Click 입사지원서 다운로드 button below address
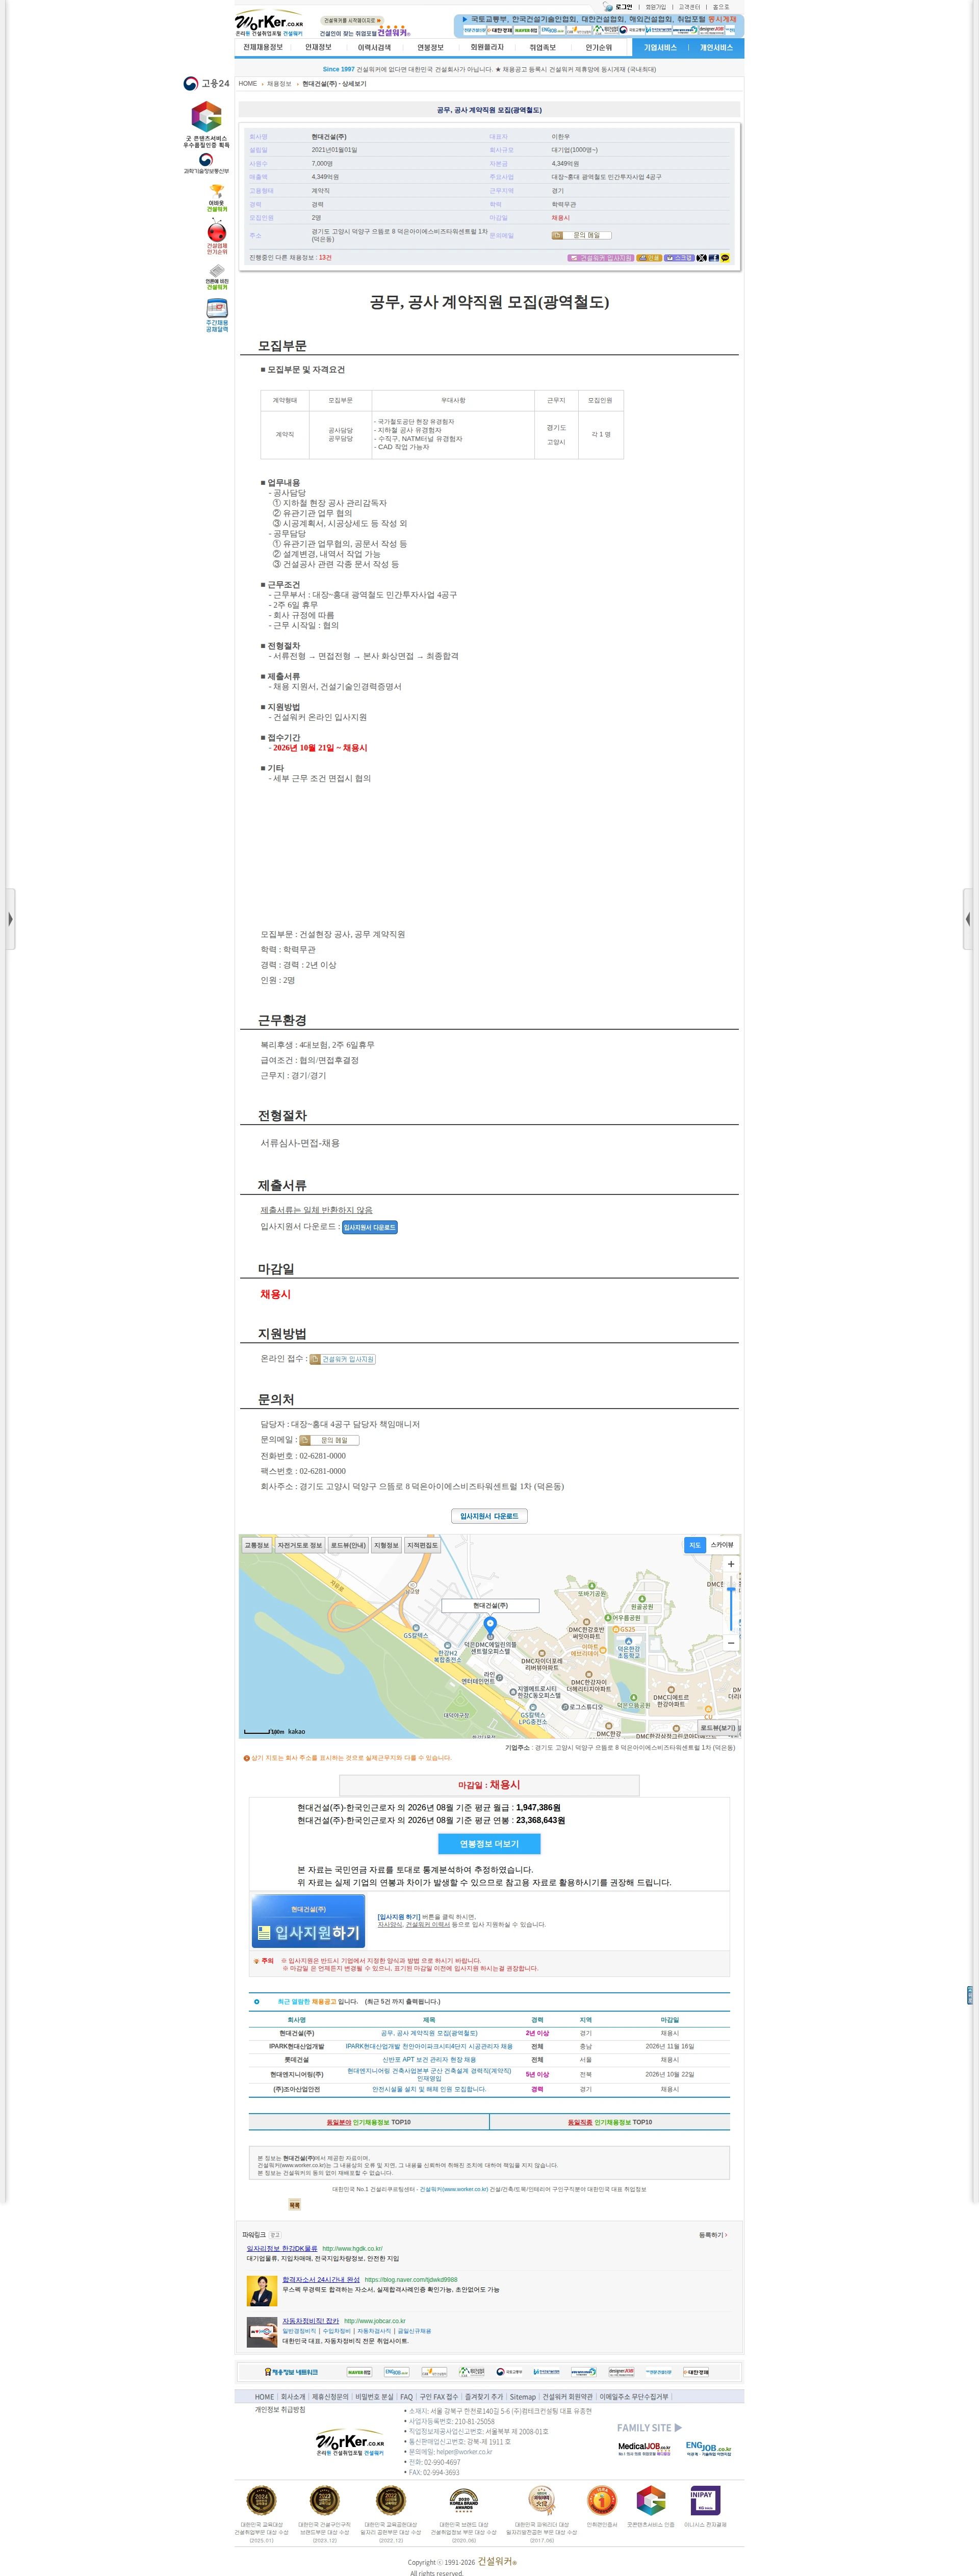 pos(489,1516)
